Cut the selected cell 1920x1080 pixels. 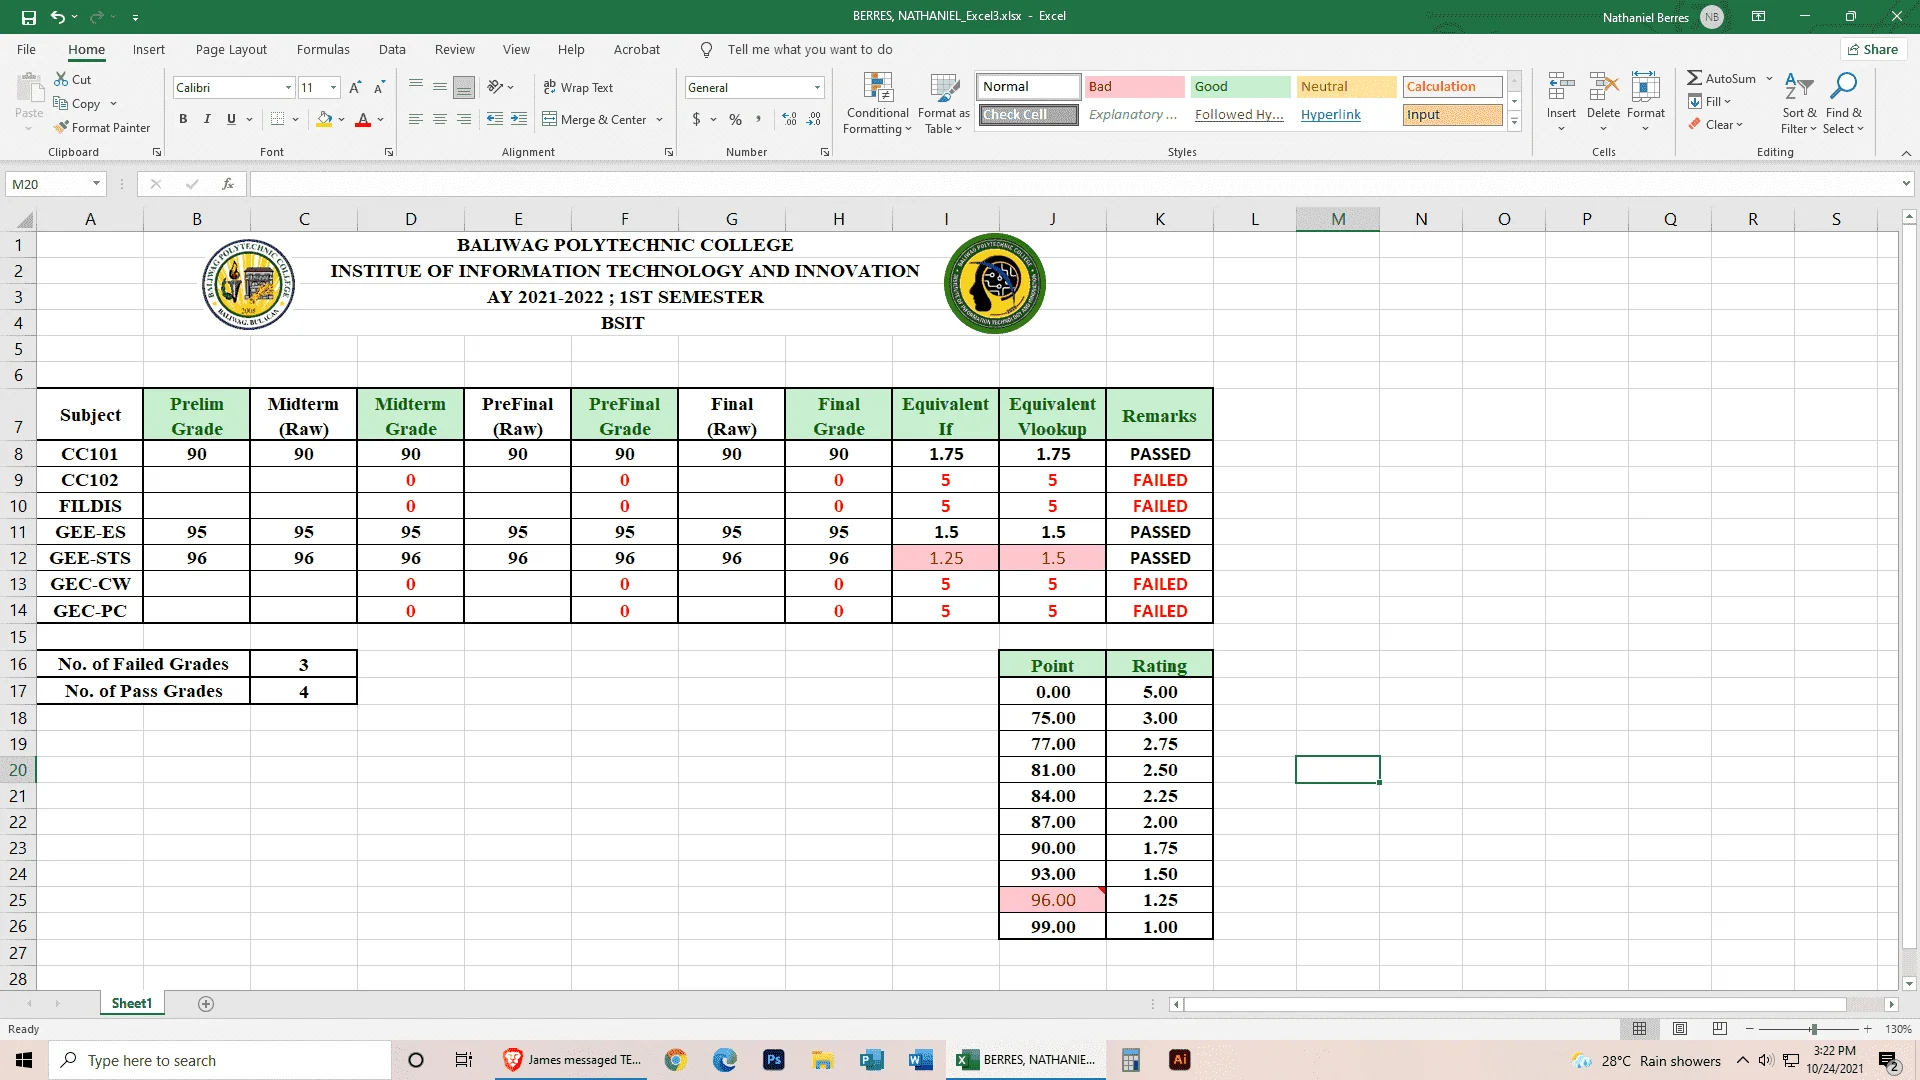coord(72,79)
